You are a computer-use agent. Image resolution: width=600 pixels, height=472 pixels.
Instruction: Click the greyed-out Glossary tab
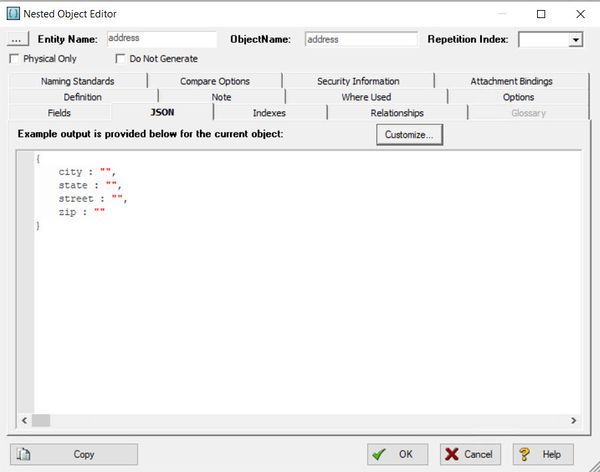(528, 113)
